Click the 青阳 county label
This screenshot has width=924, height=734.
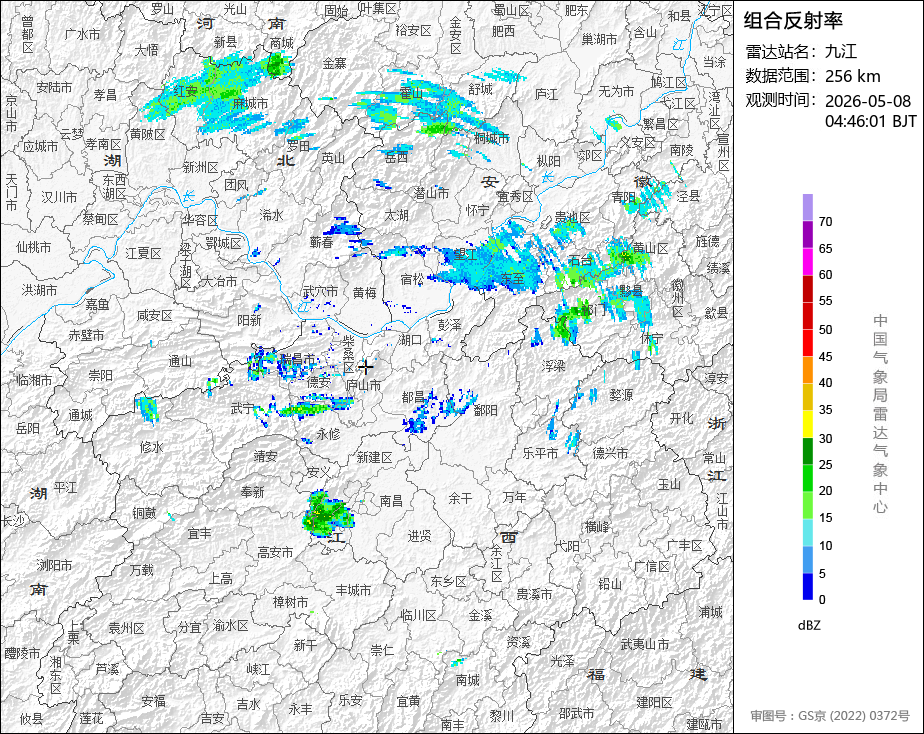(x=623, y=197)
